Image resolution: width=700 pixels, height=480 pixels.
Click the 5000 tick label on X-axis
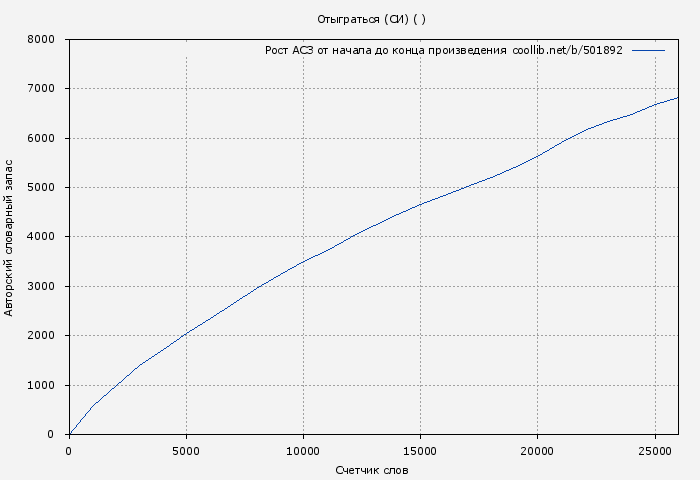click(186, 451)
